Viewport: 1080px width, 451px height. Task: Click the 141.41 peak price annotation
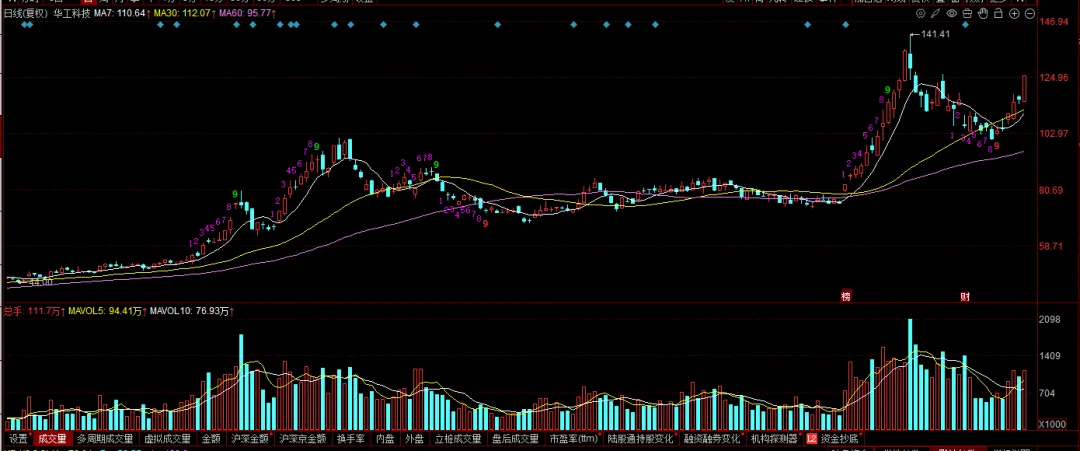[936, 34]
